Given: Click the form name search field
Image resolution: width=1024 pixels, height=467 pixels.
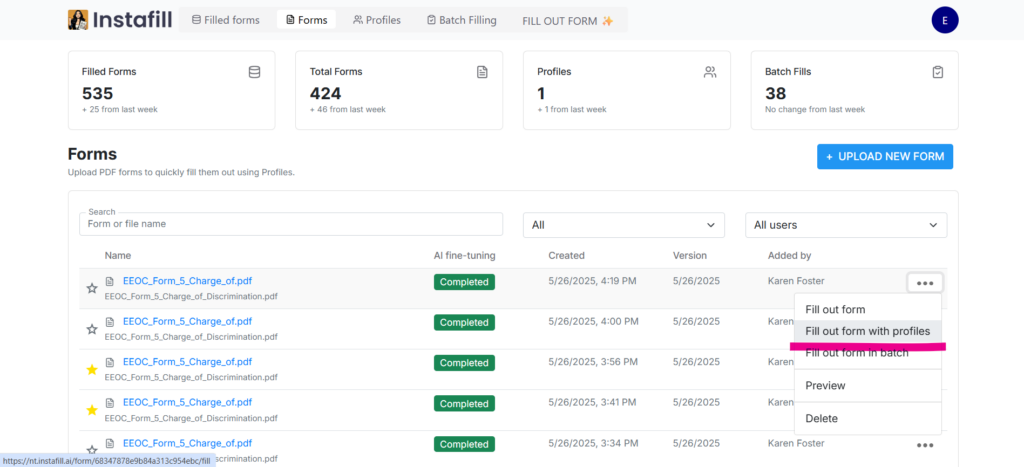Looking at the screenshot, I should coord(291,224).
